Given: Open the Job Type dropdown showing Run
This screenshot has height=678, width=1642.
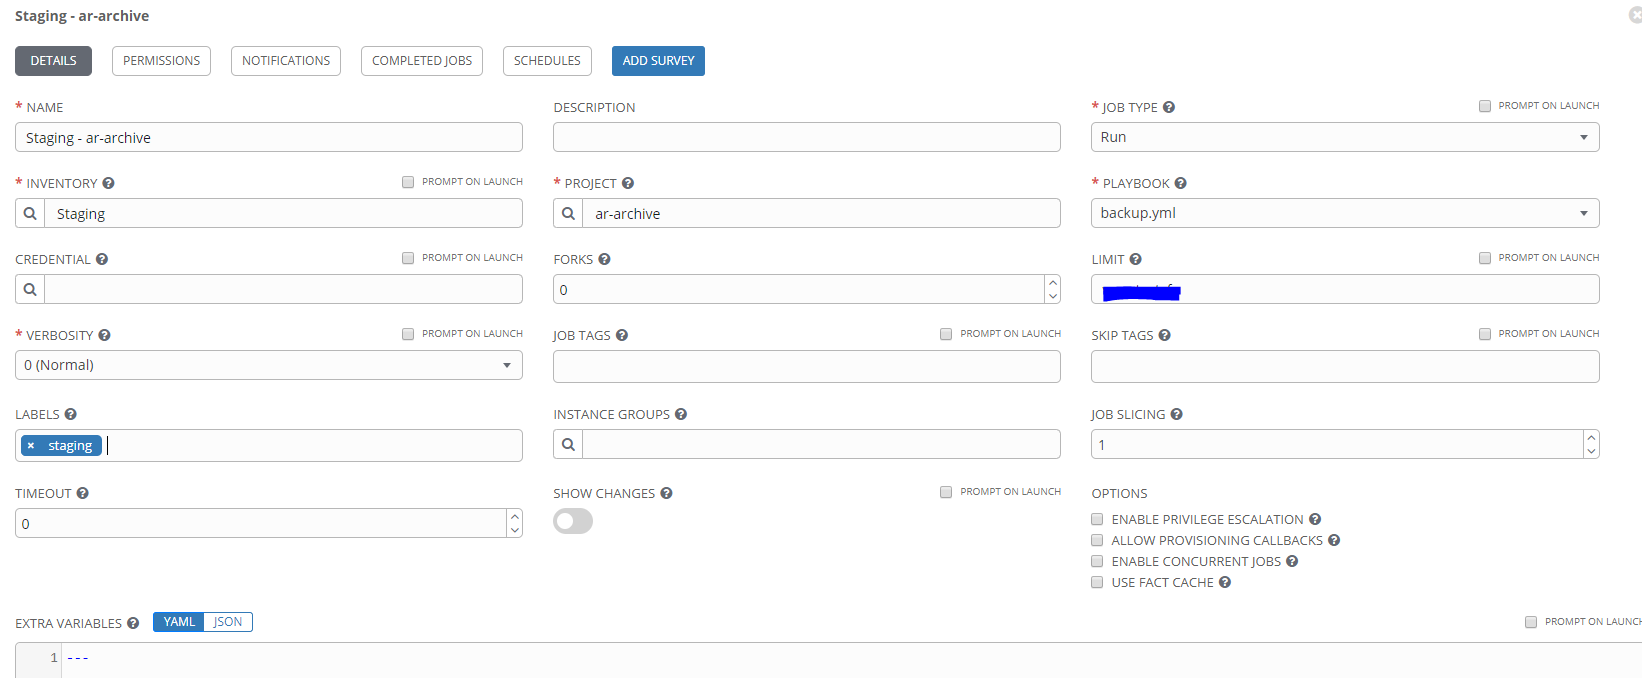Looking at the screenshot, I should (1345, 137).
